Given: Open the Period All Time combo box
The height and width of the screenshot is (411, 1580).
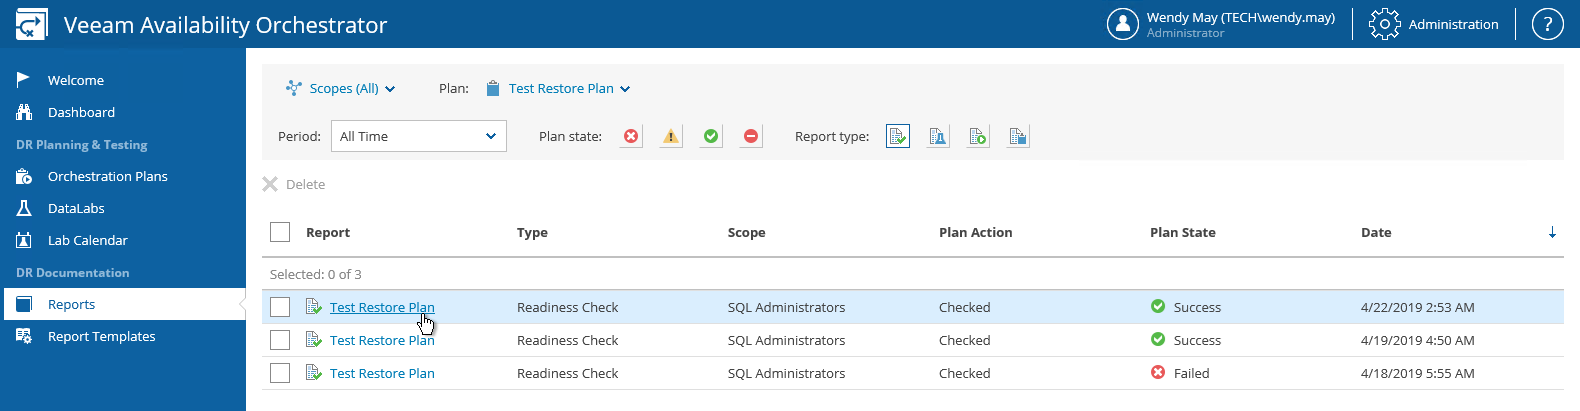Looking at the screenshot, I should pyautogui.click(x=418, y=136).
